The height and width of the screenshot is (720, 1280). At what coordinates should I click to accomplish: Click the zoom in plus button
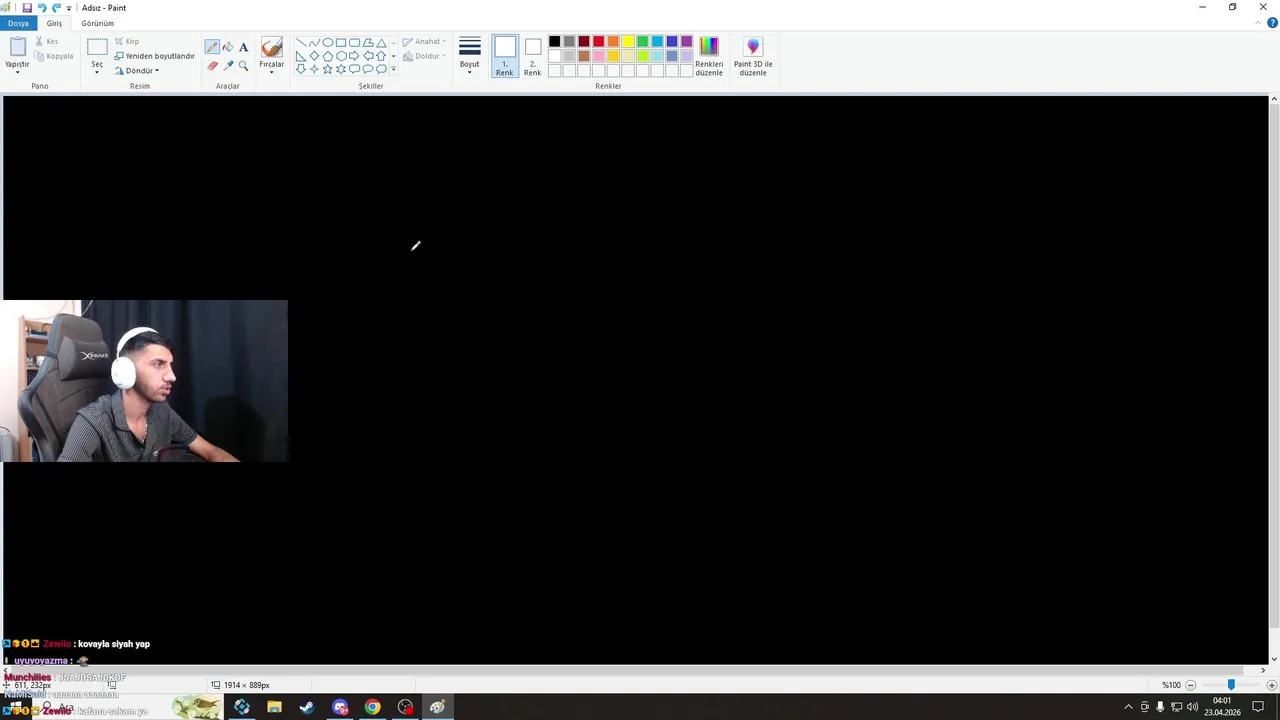point(1272,685)
